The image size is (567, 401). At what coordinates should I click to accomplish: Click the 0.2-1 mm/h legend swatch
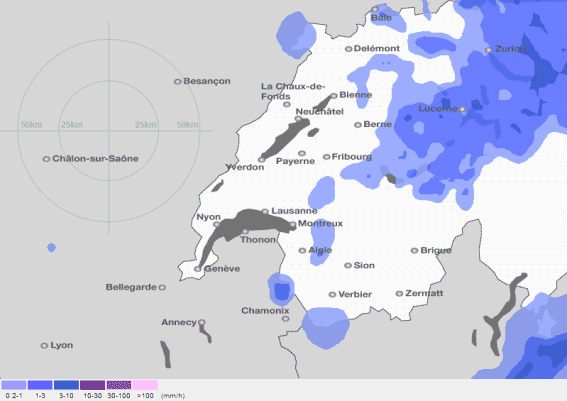[14, 385]
